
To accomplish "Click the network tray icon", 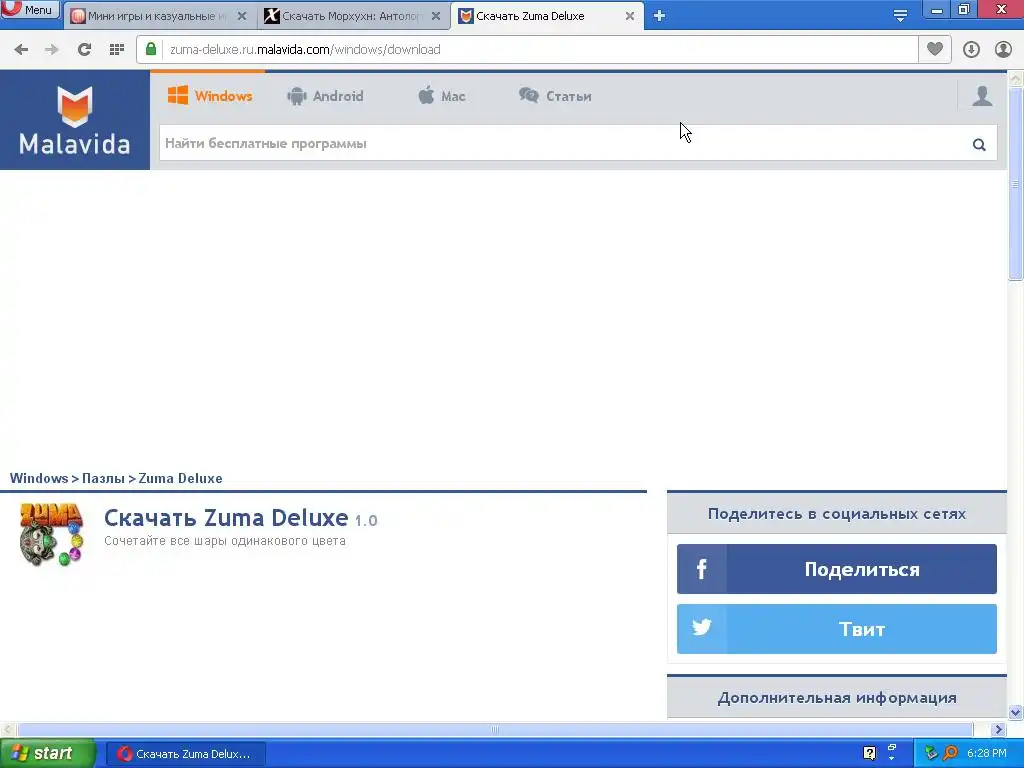I will 931,754.
